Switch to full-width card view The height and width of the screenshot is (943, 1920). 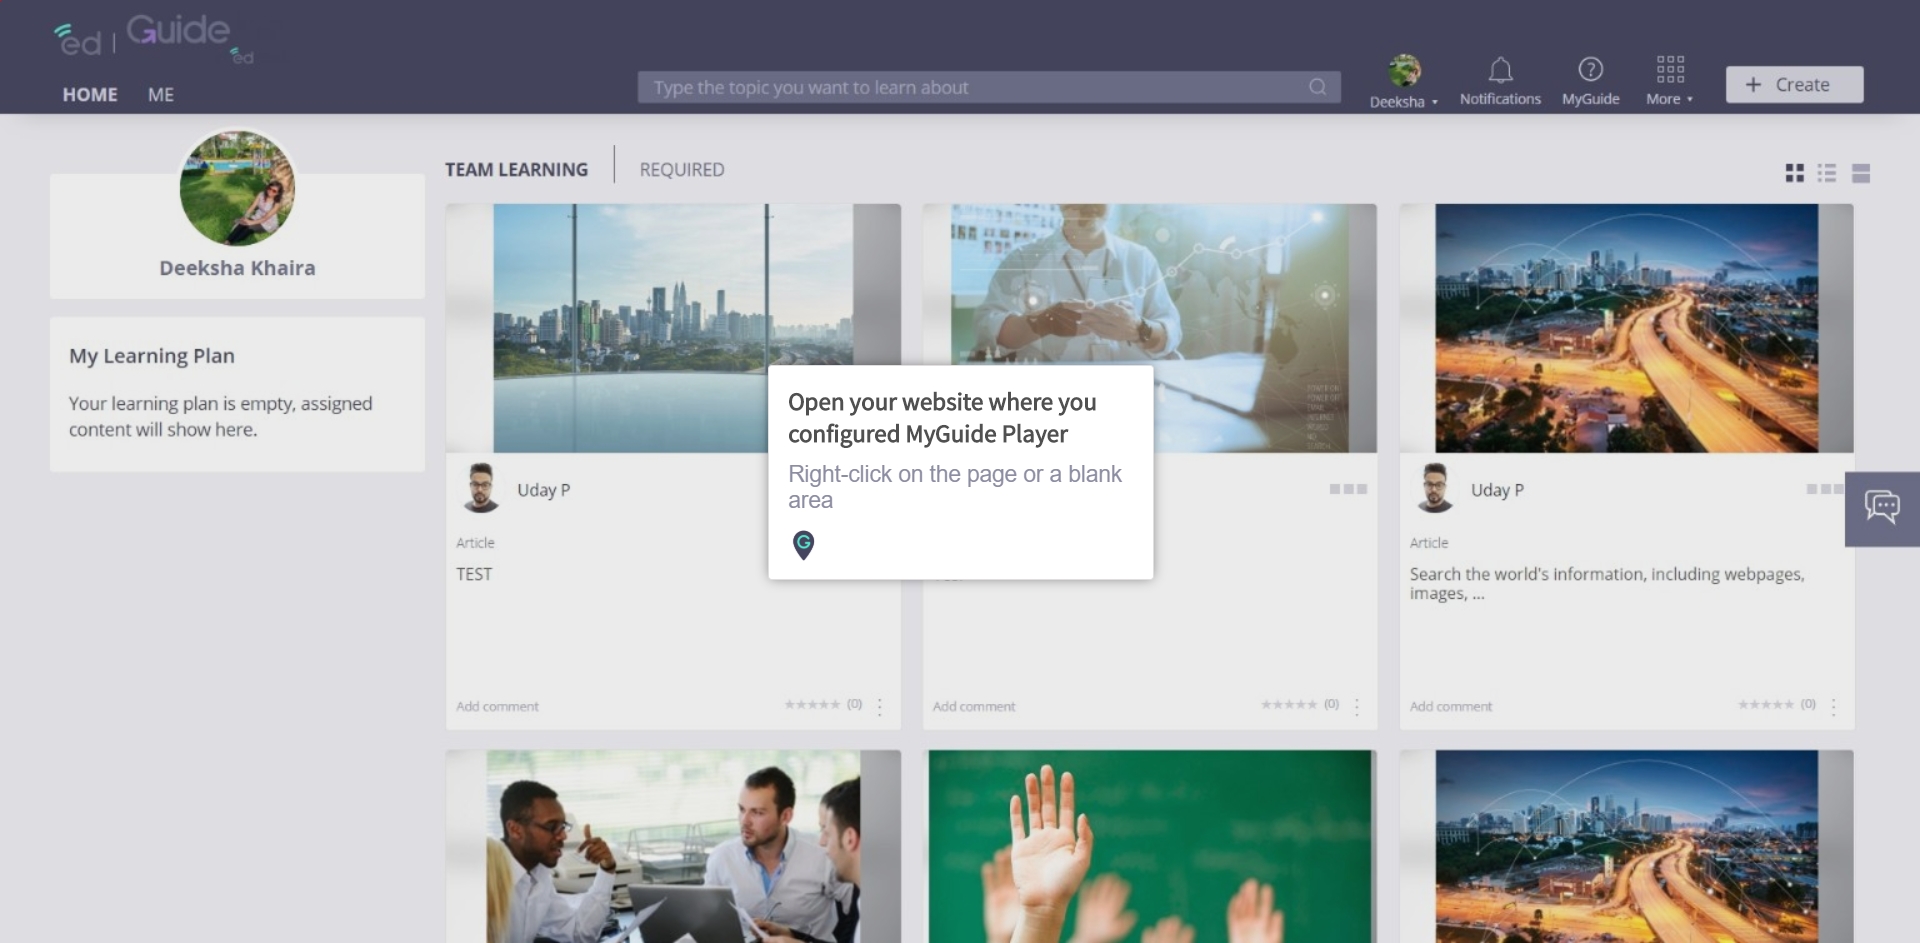click(1861, 173)
